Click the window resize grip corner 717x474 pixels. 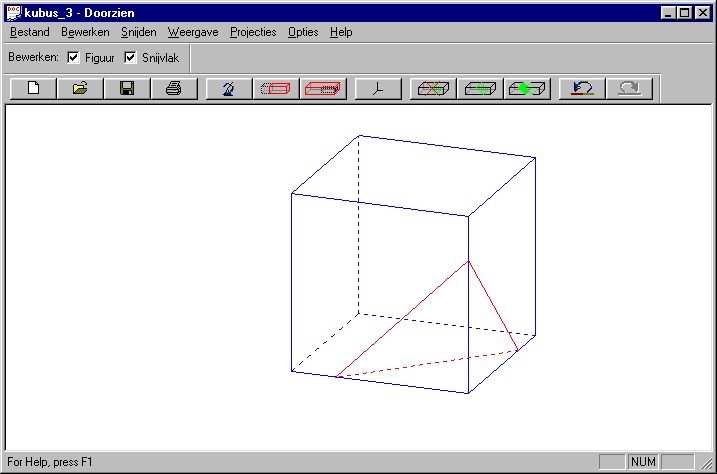[x=706, y=463]
